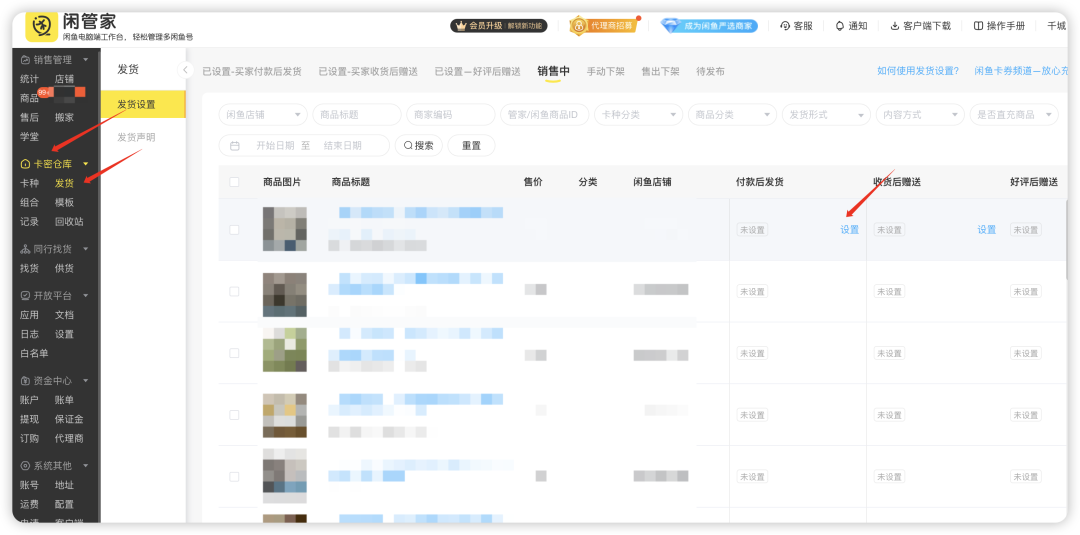
Task: Open 如何使用发货设置? help link
Action: (917, 71)
